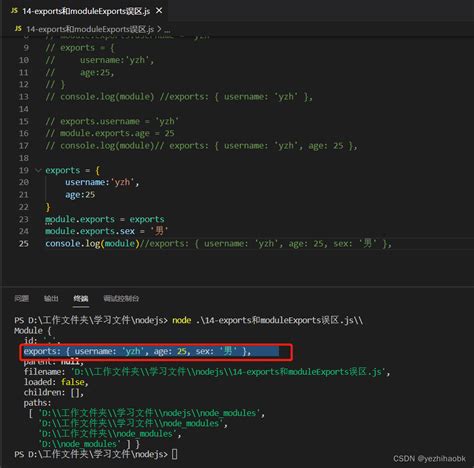This screenshot has width=474, height=468.
Task: Click commented '// exports.username = 'yzh'' line
Action: 112,121
